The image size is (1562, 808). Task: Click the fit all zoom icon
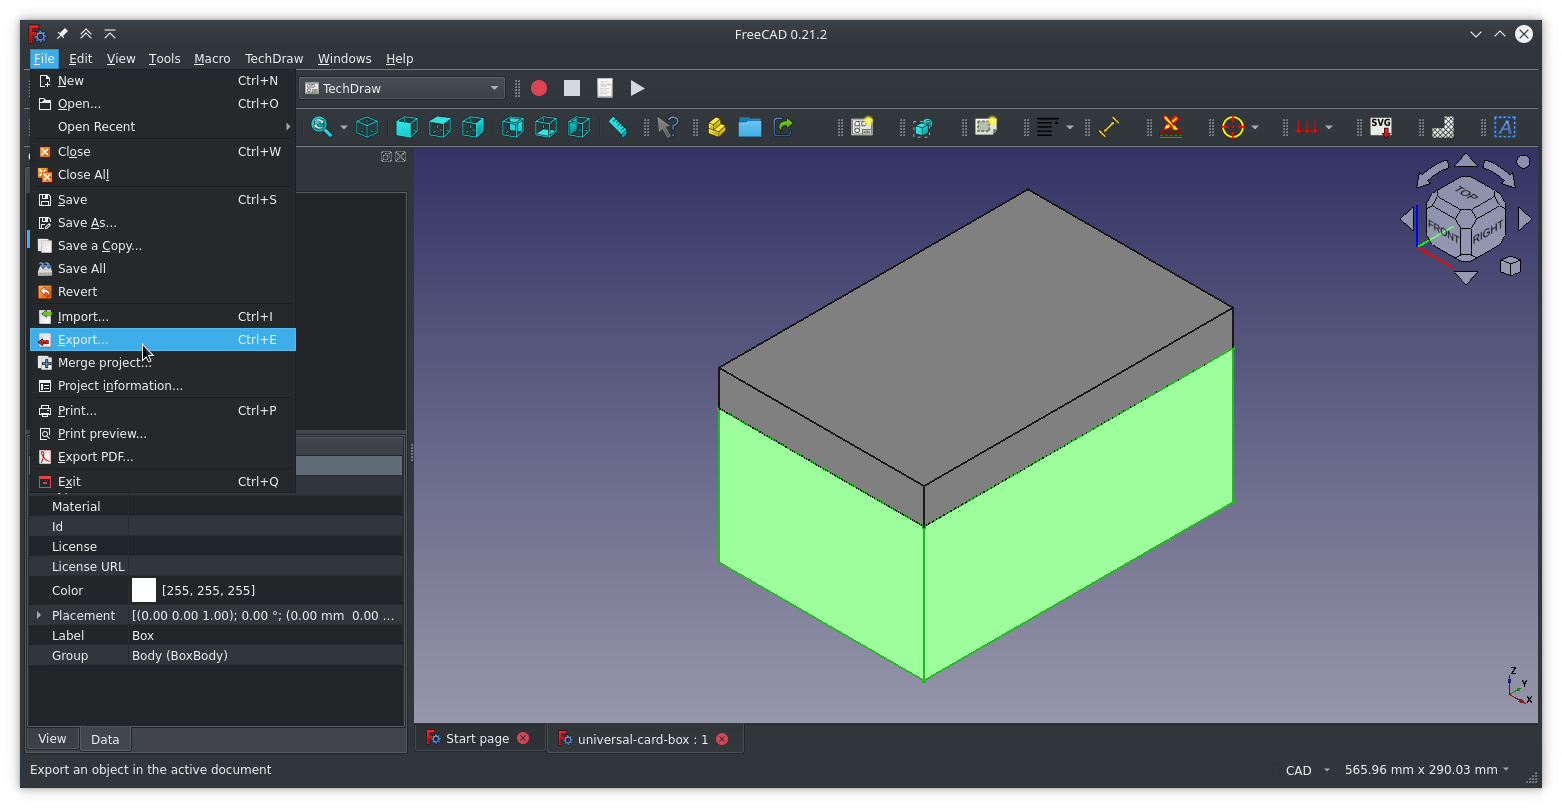coord(321,127)
